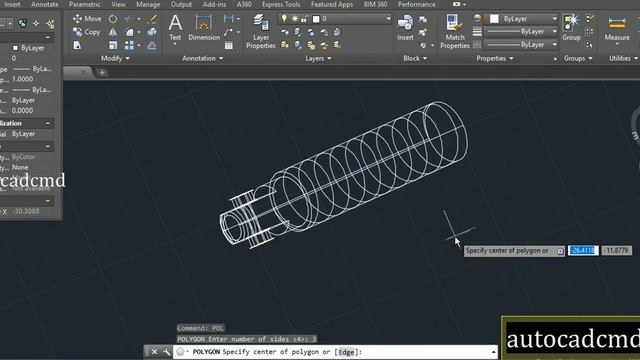Close the command line with X
Viewport: 640px width, 360px height.
[154, 352]
